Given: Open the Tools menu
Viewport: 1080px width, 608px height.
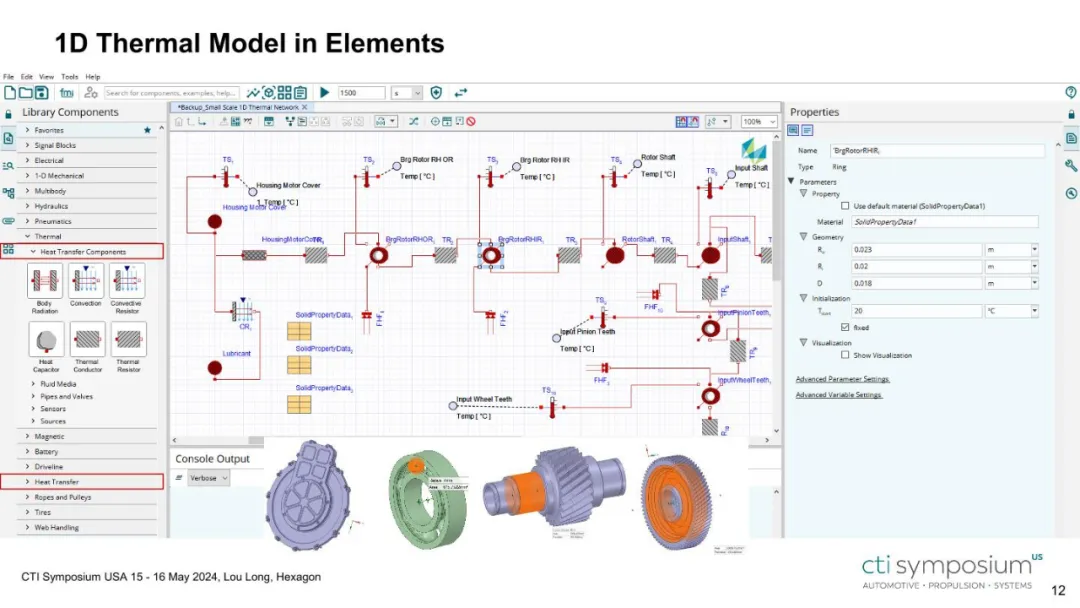Looking at the screenshot, I should coord(70,76).
